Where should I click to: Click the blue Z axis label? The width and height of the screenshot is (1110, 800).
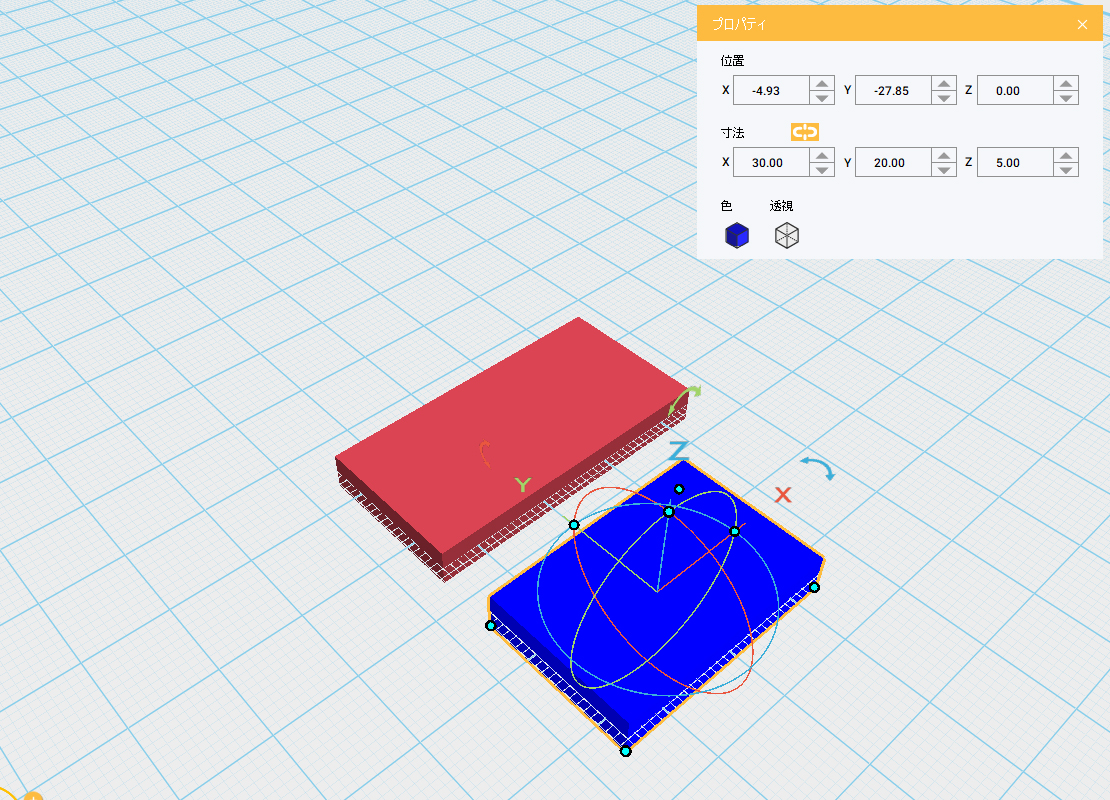click(679, 451)
